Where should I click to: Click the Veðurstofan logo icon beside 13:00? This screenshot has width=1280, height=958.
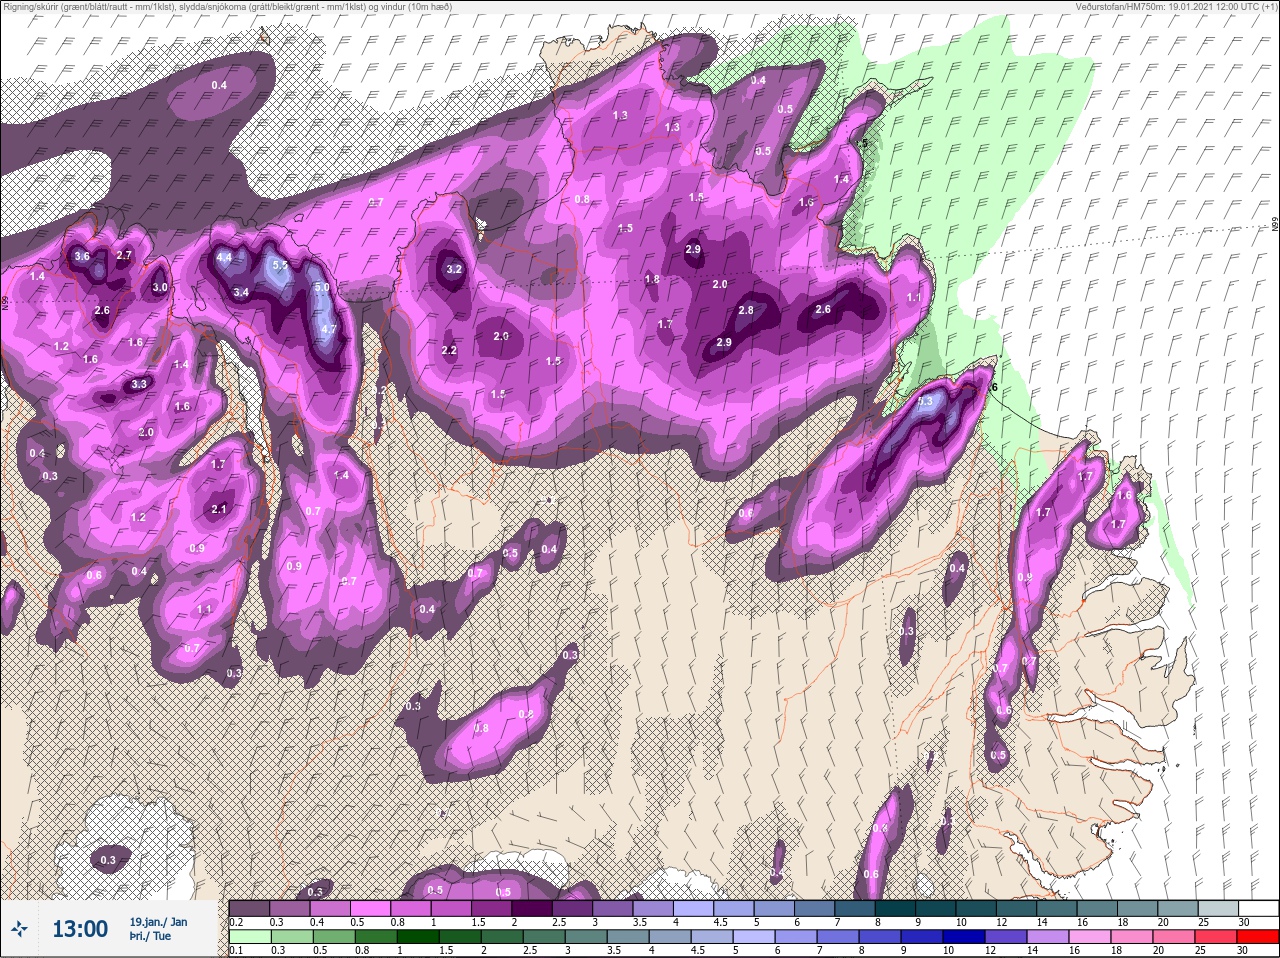tap(20, 929)
